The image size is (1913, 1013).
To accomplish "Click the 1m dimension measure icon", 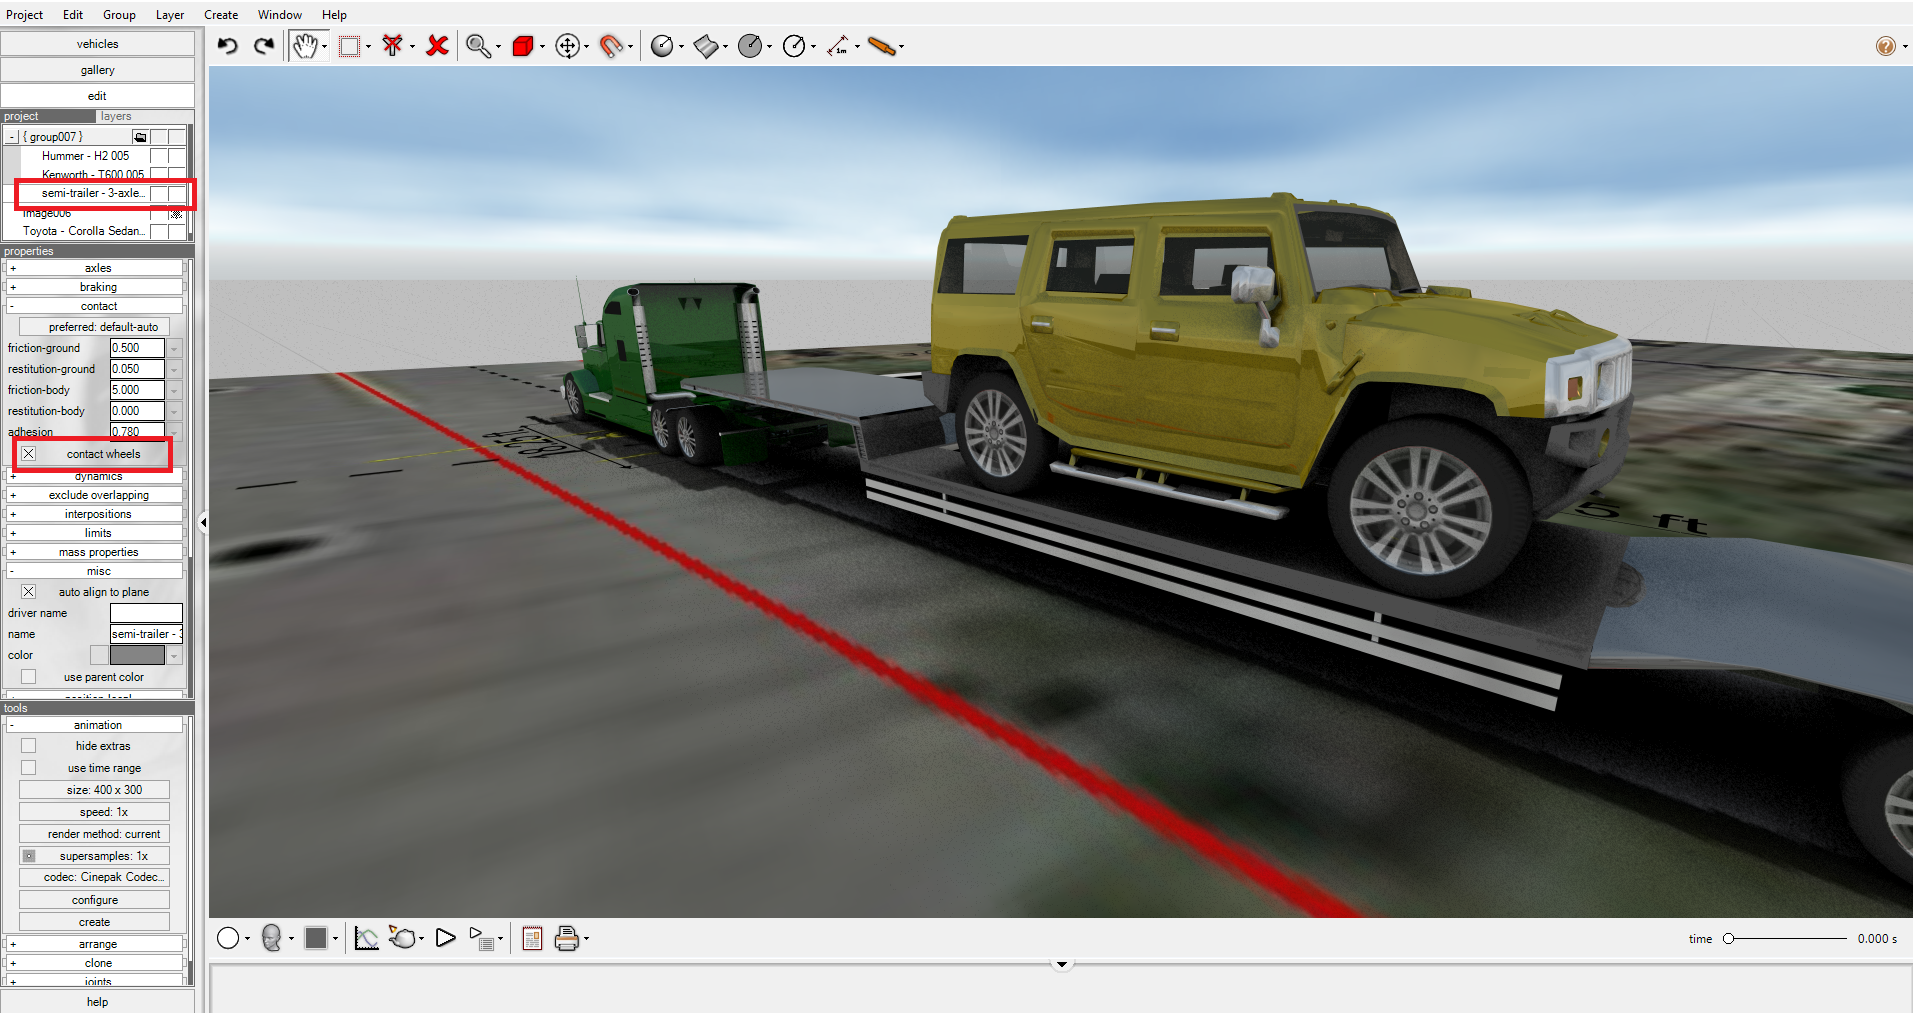I will 838,46.
